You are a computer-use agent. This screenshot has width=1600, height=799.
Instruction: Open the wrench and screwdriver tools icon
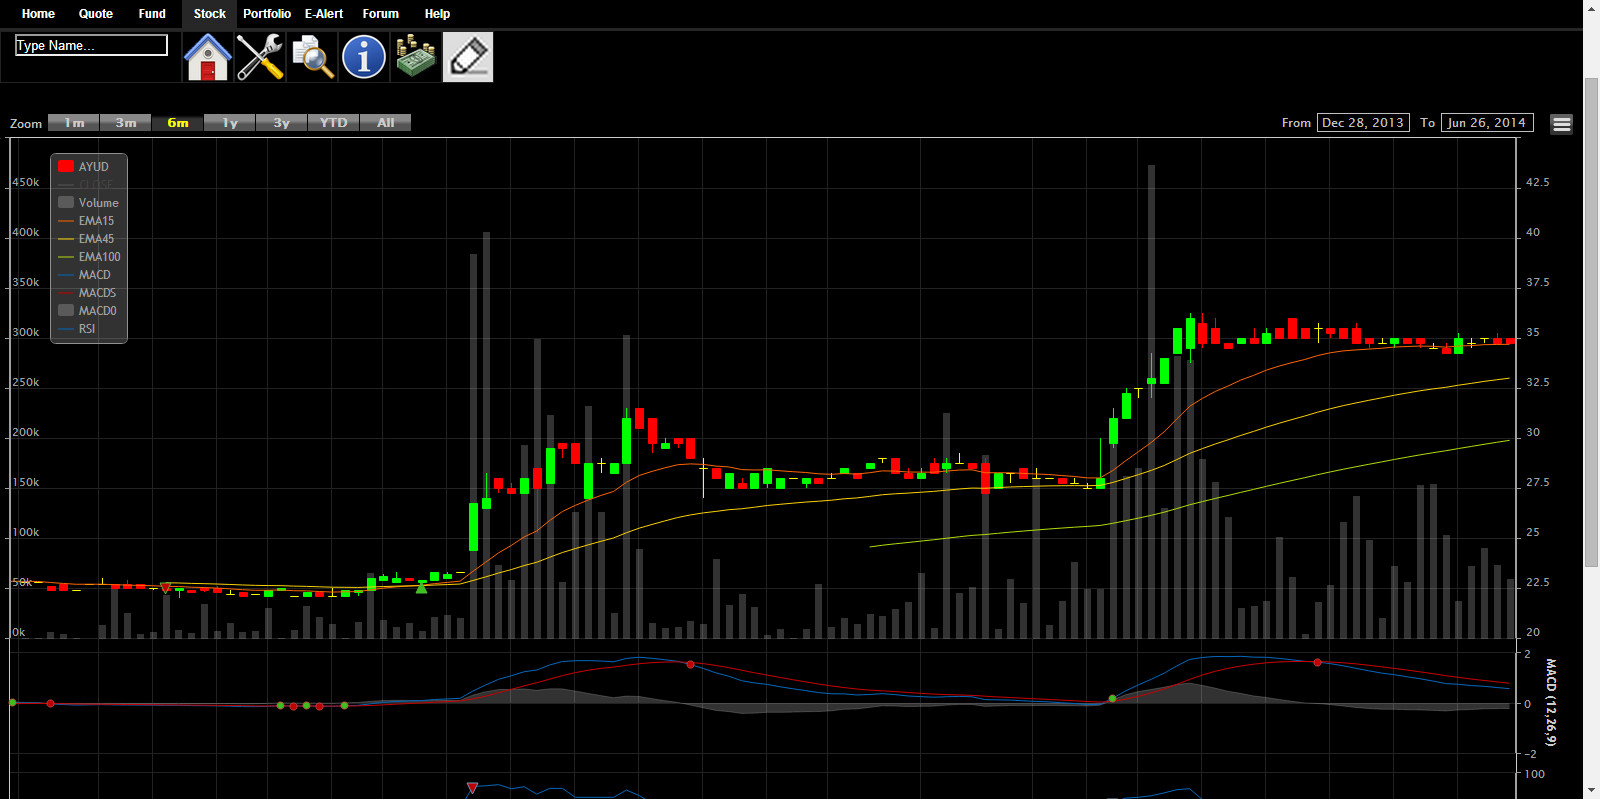[x=260, y=57]
